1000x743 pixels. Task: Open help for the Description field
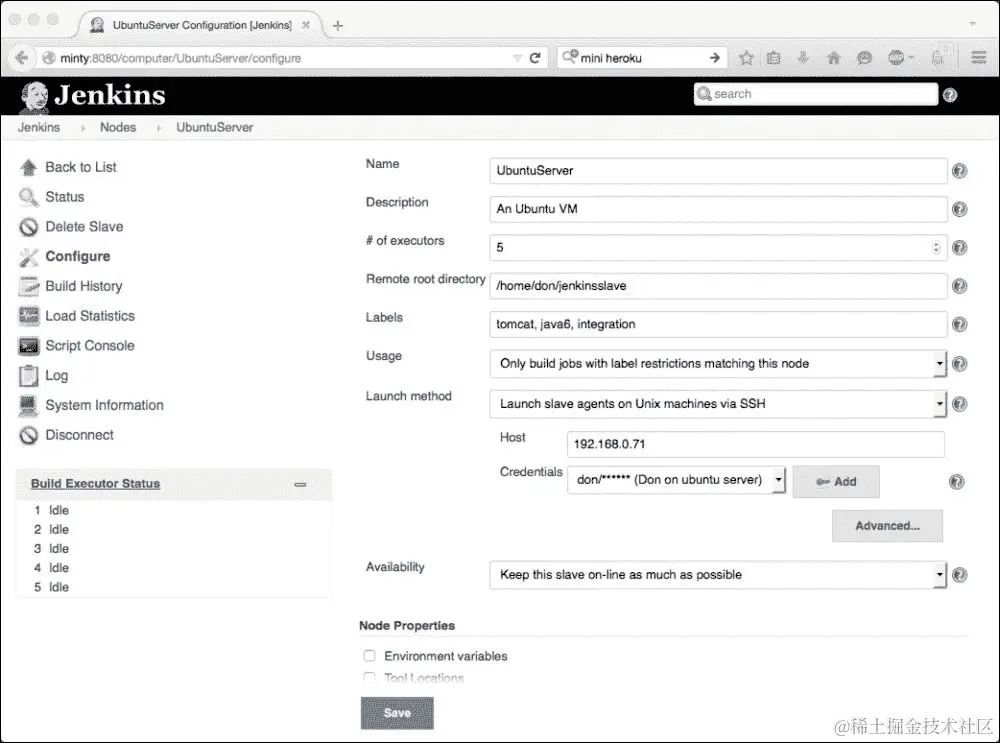[x=959, y=209]
